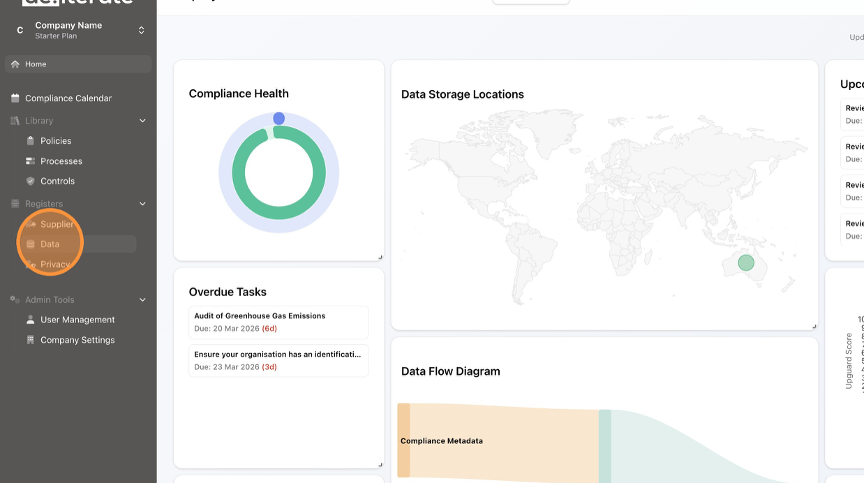Screen dimensions: 864x484
Task: Open the Supplier register menu item
Action: point(56,224)
